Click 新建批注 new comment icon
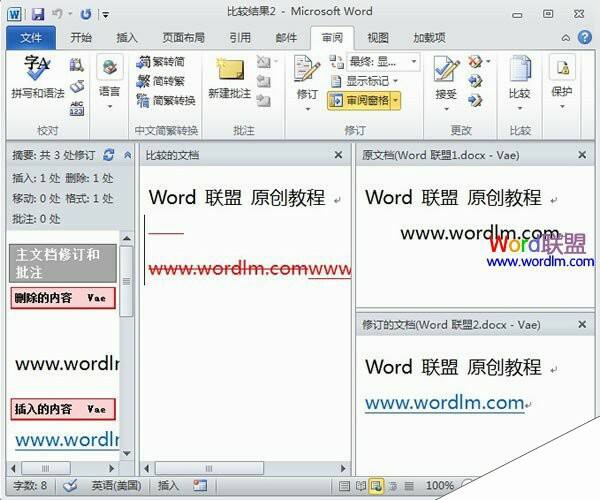The width and height of the screenshot is (600, 500). (230, 78)
